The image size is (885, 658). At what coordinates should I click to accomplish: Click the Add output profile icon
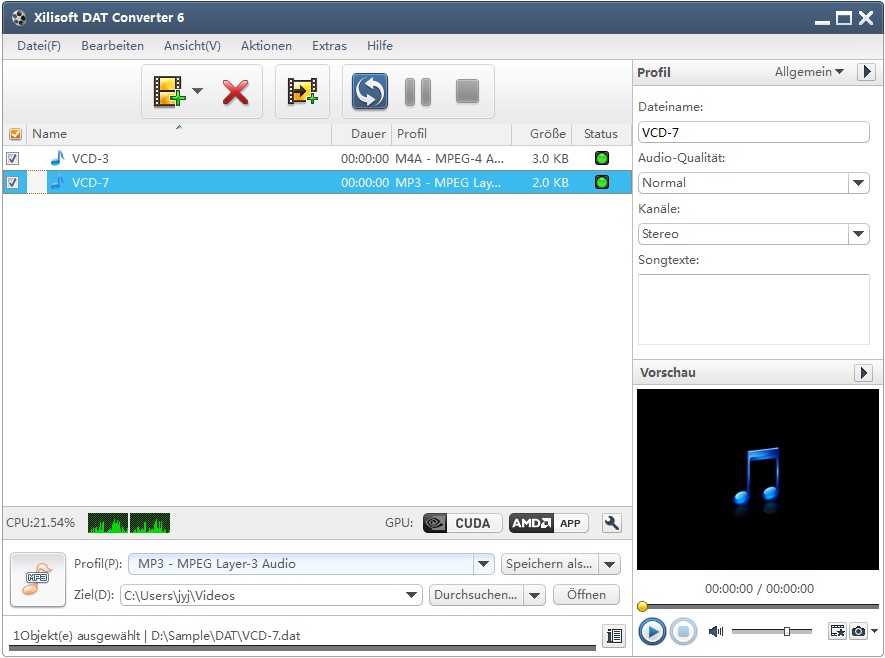click(x=302, y=91)
